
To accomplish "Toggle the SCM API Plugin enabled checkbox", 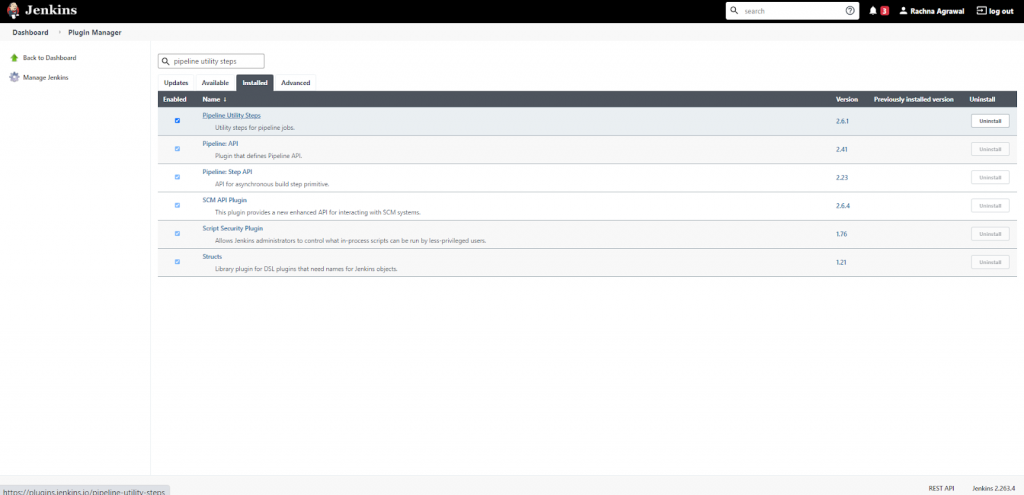I will click(x=177, y=205).
